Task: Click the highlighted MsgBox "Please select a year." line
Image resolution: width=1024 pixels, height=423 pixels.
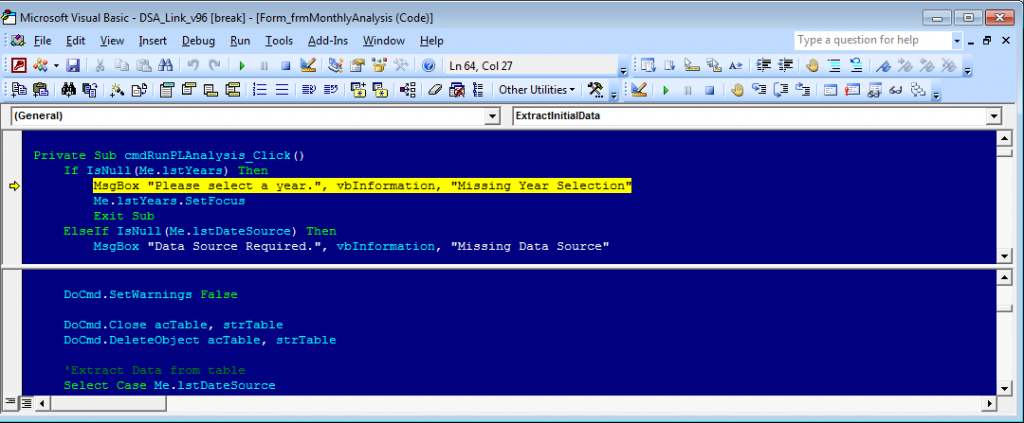Action: (362, 186)
